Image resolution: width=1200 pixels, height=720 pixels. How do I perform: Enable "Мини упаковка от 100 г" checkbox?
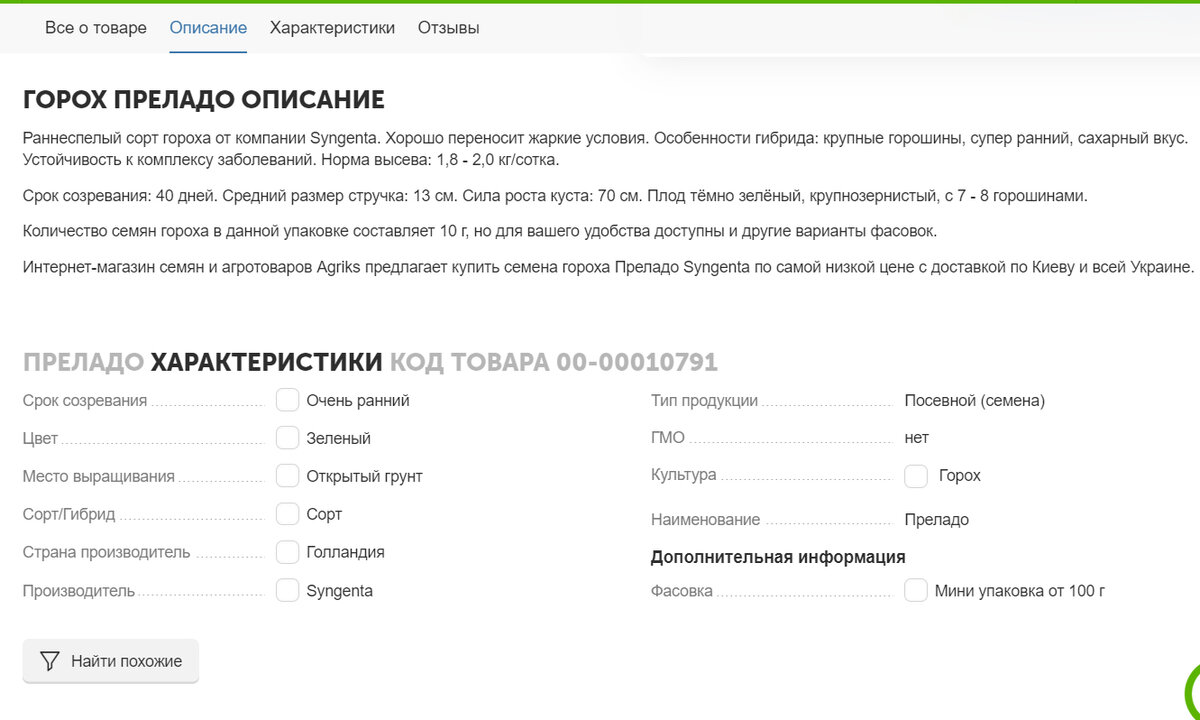click(x=916, y=590)
